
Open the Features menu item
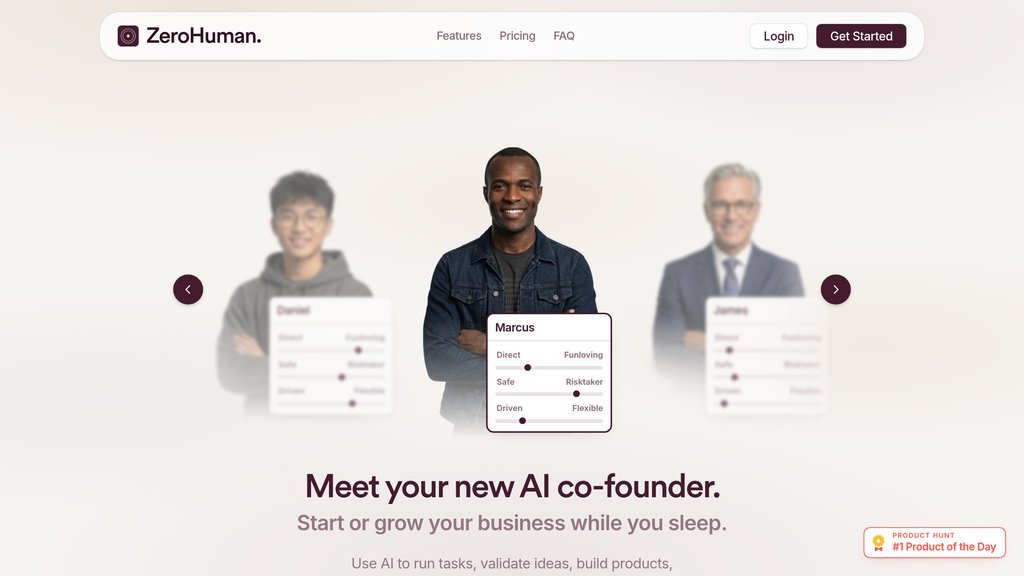pos(458,36)
